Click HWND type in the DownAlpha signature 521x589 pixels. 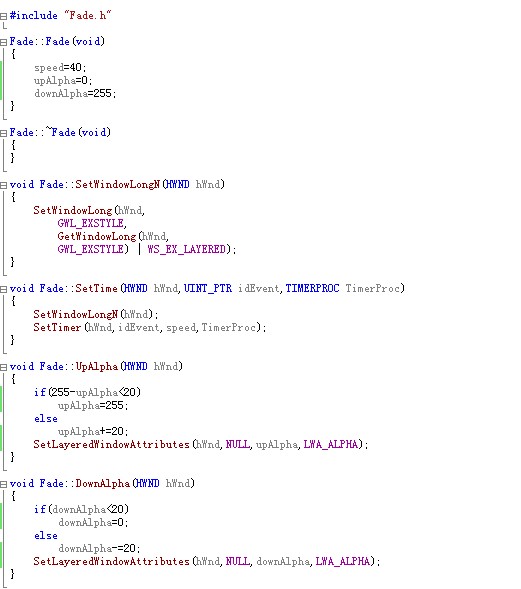click(147, 483)
